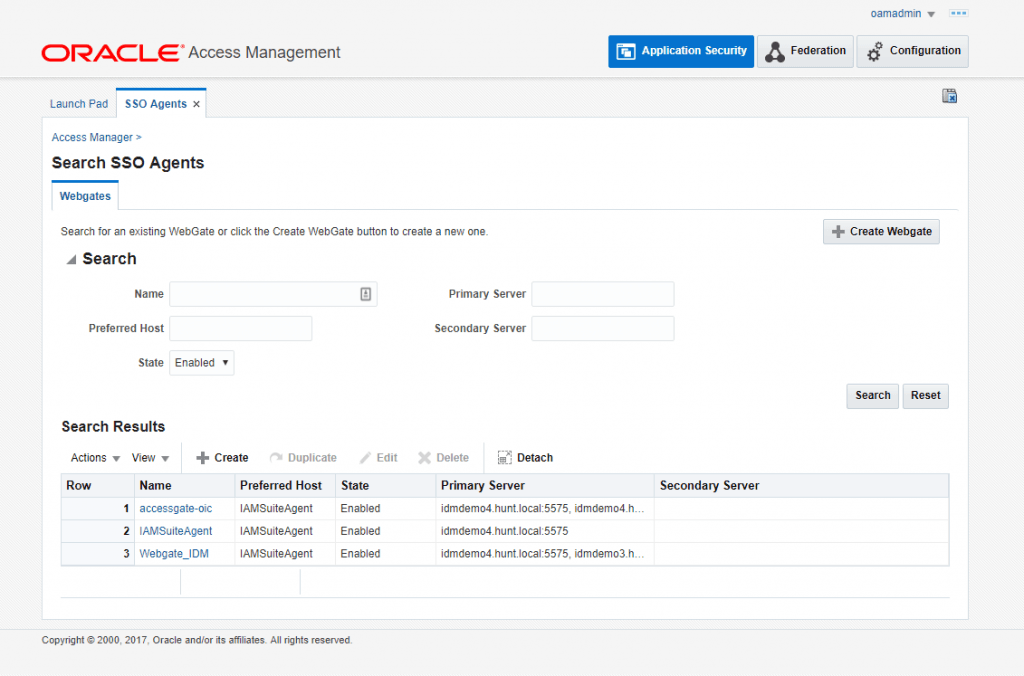Screen dimensions: 1024x676
Task: Open the Federation section
Action: (804, 51)
